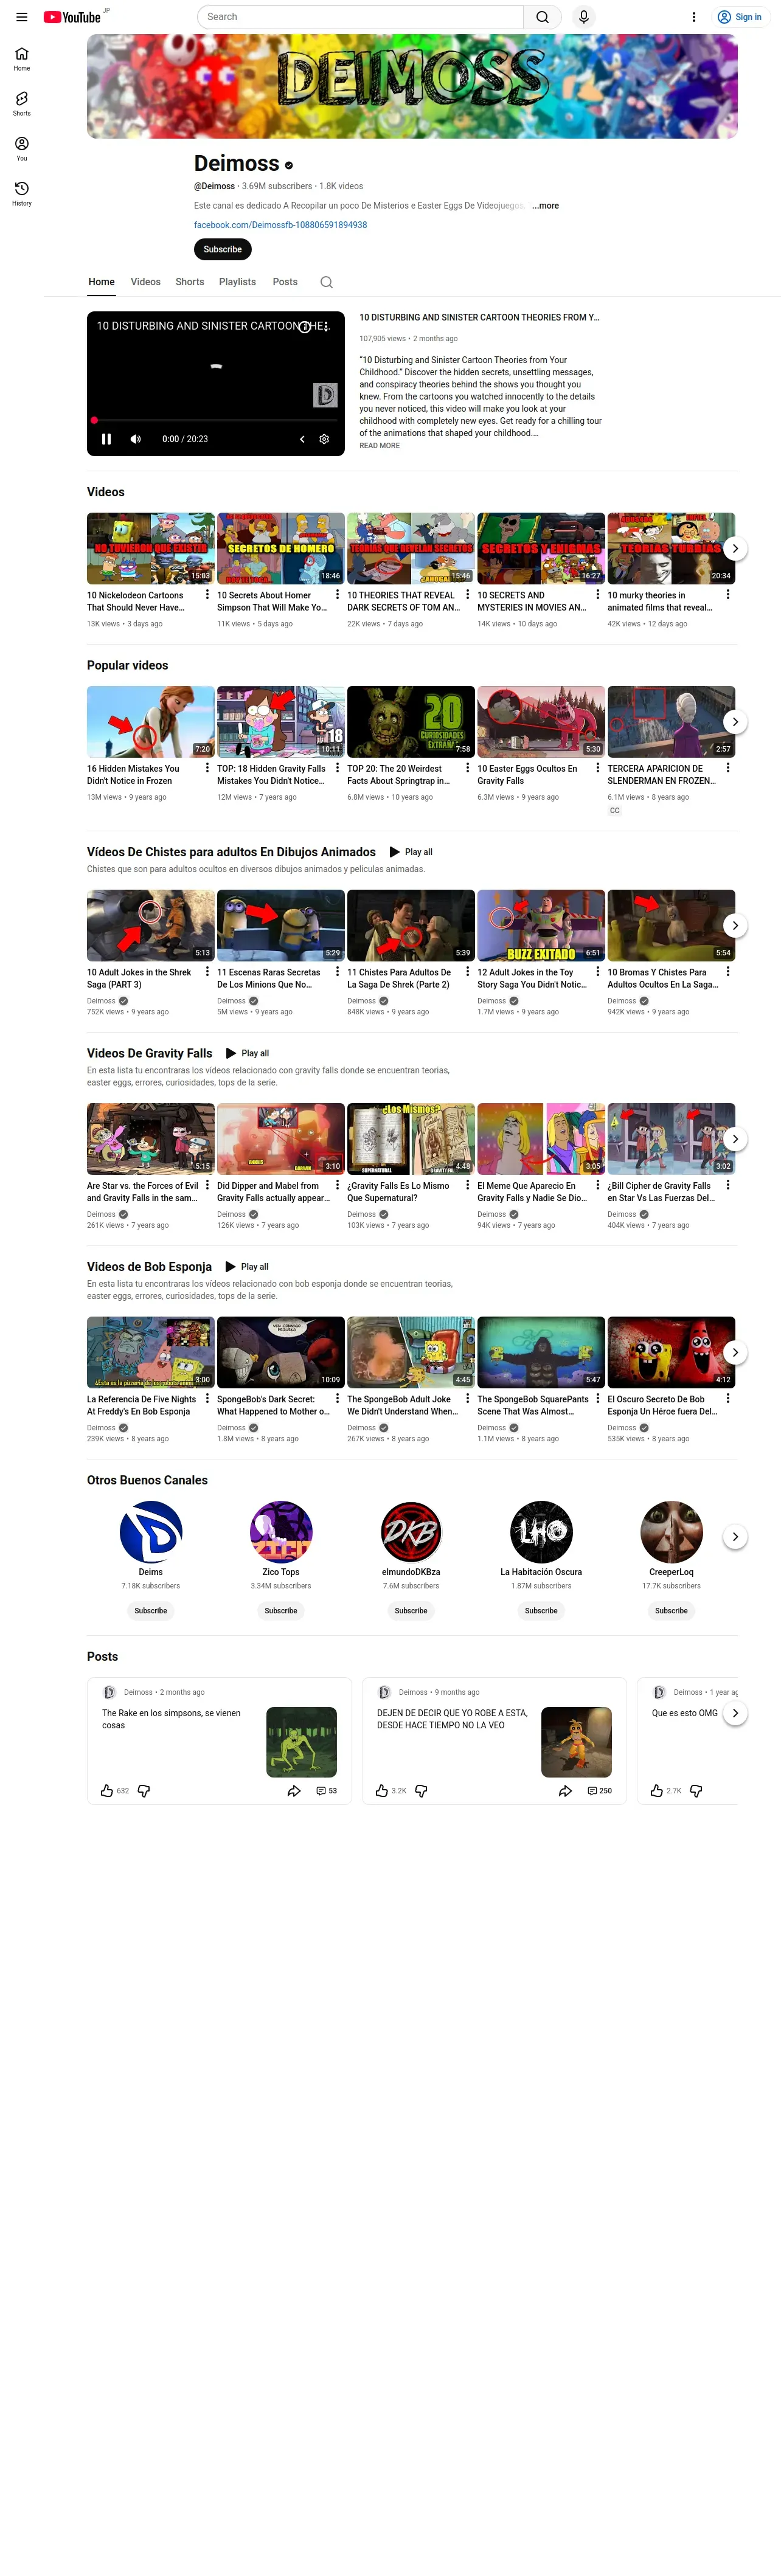Pause the featured video

pyautogui.click(x=106, y=439)
